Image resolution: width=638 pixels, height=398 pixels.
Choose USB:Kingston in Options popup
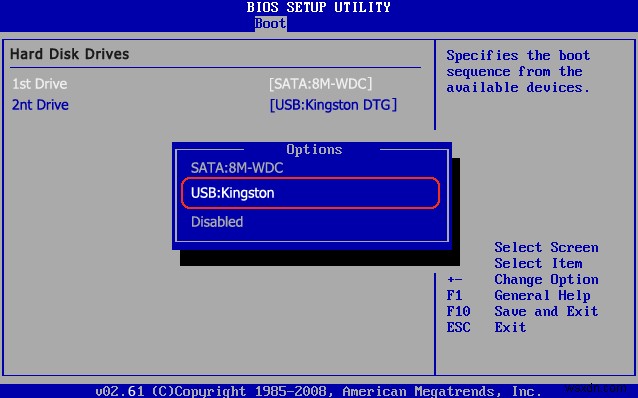(310, 193)
